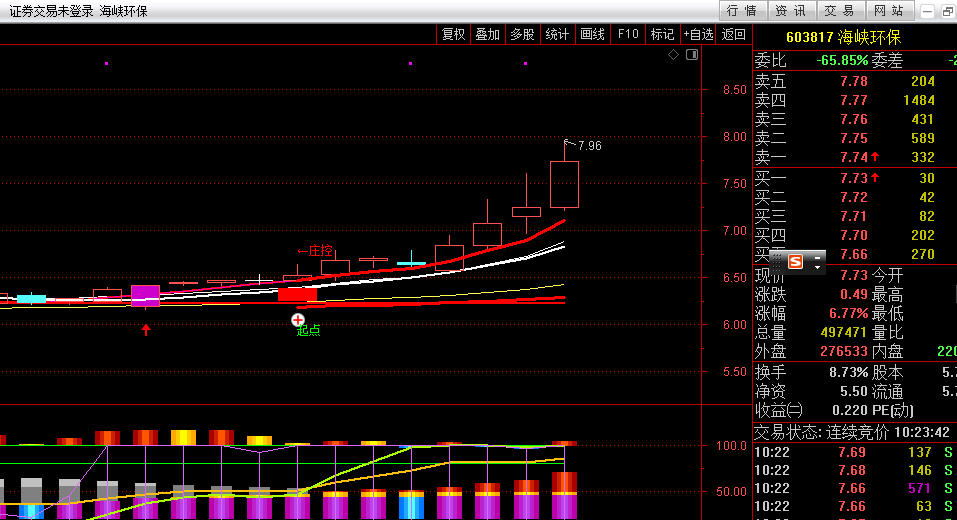Click the Sogou input method S icon
This screenshot has width=957, height=520.
point(796,261)
